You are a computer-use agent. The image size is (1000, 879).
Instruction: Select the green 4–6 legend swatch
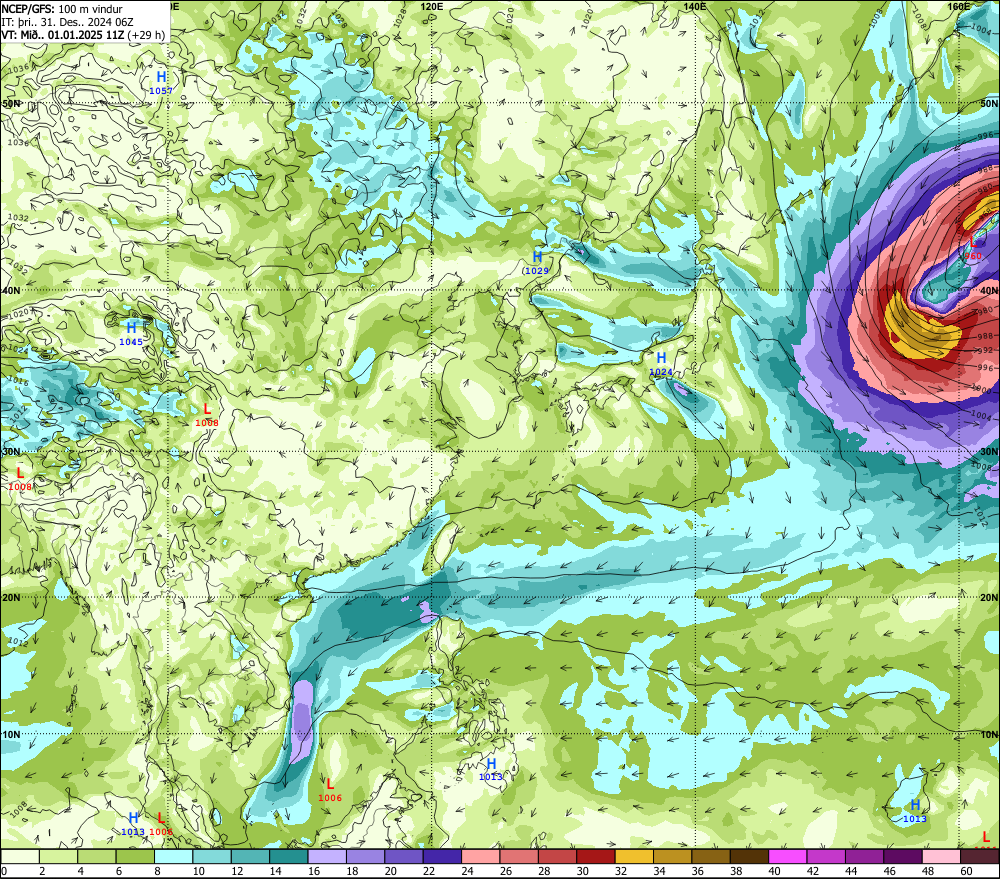pos(96,856)
